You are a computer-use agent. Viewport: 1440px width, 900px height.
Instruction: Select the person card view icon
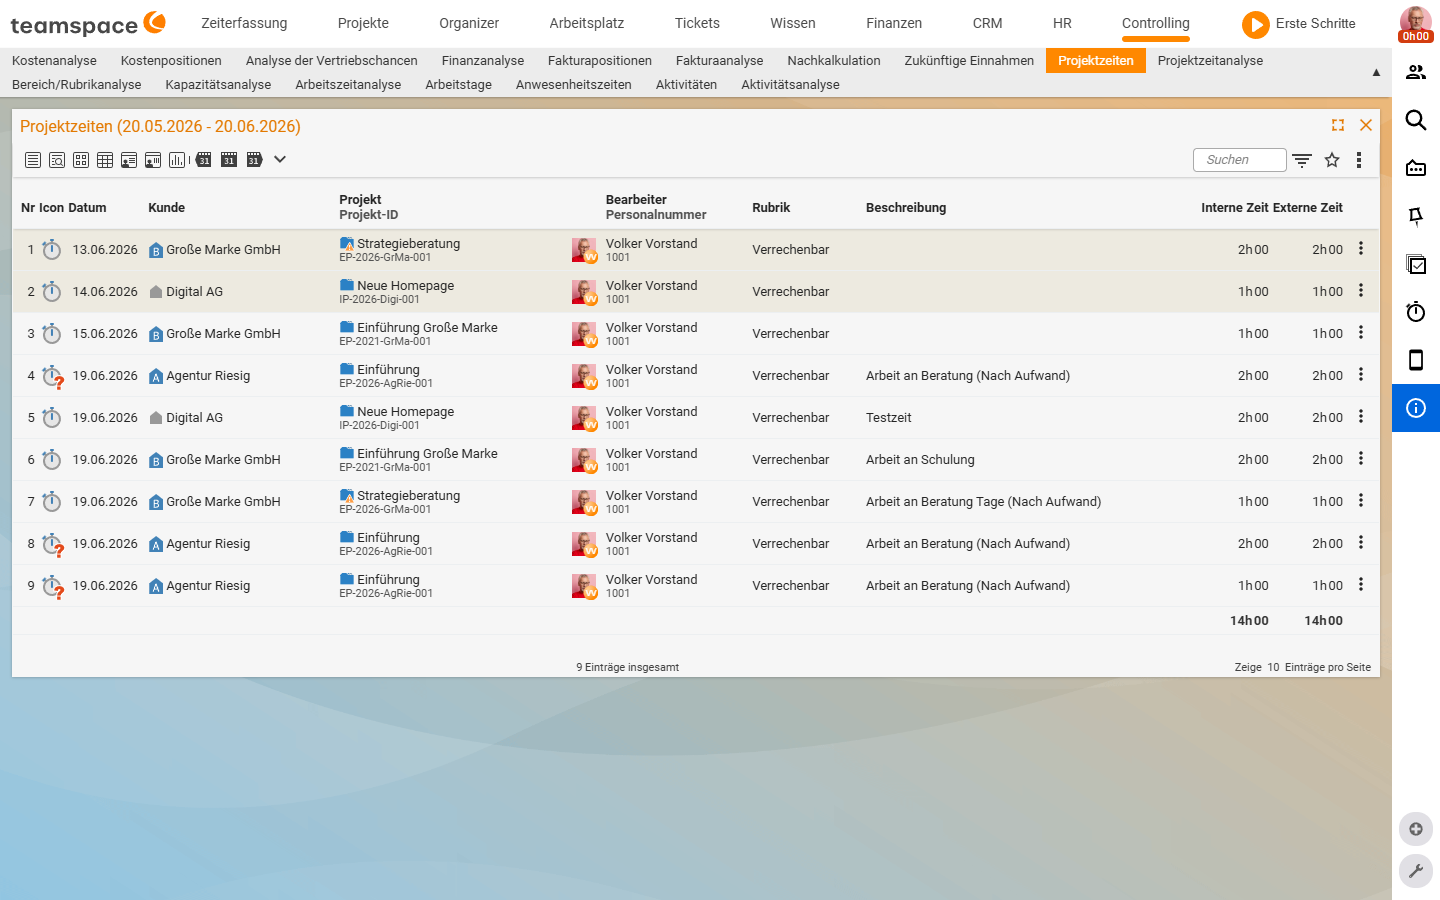tap(129, 160)
